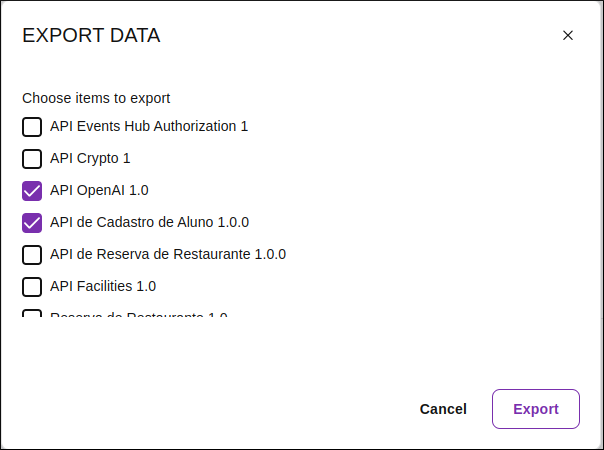This screenshot has height=450, width=604.
Task: Click the 'API Events Hub Authorization 1' label
Action: click(x=149, y=126)
